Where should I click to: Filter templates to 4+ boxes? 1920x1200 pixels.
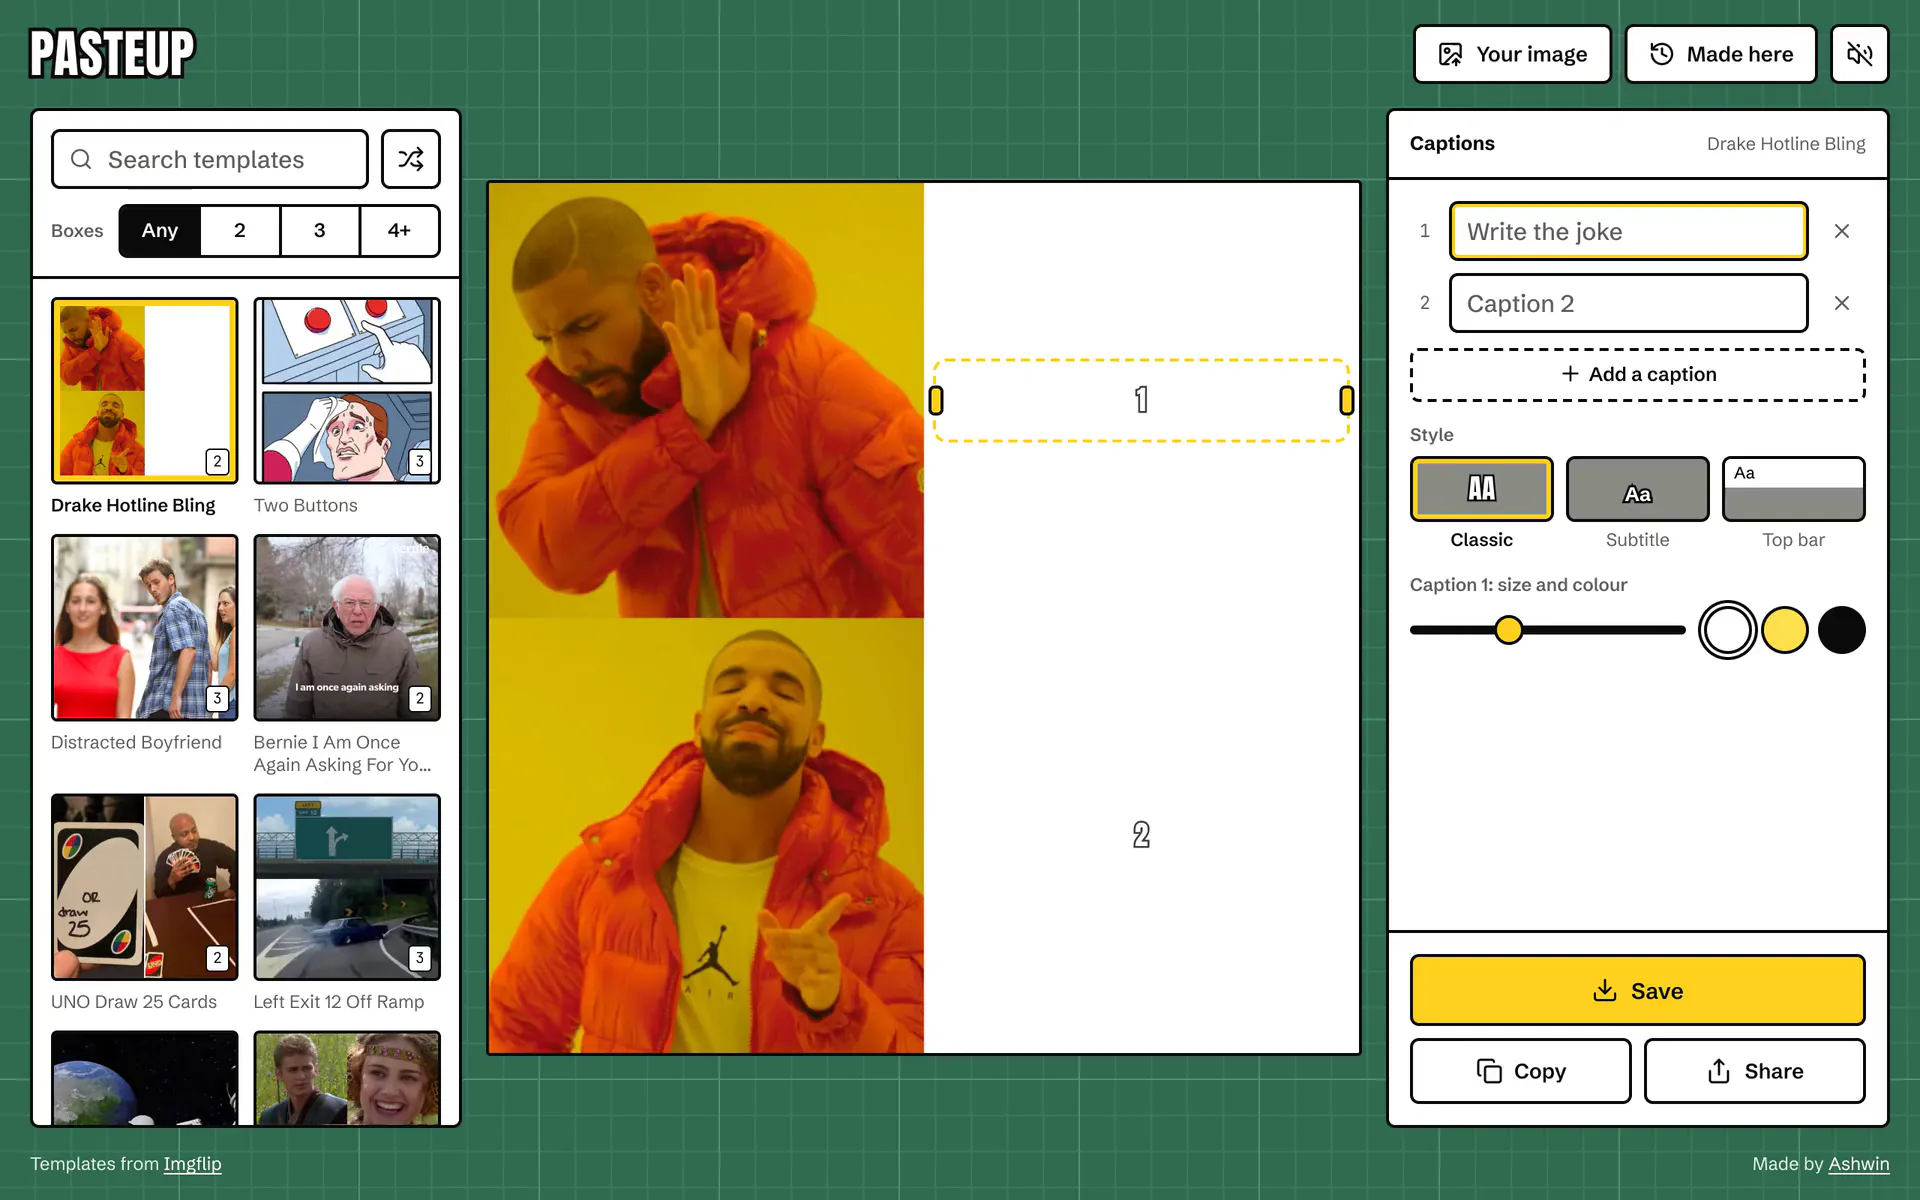[399, 231]
